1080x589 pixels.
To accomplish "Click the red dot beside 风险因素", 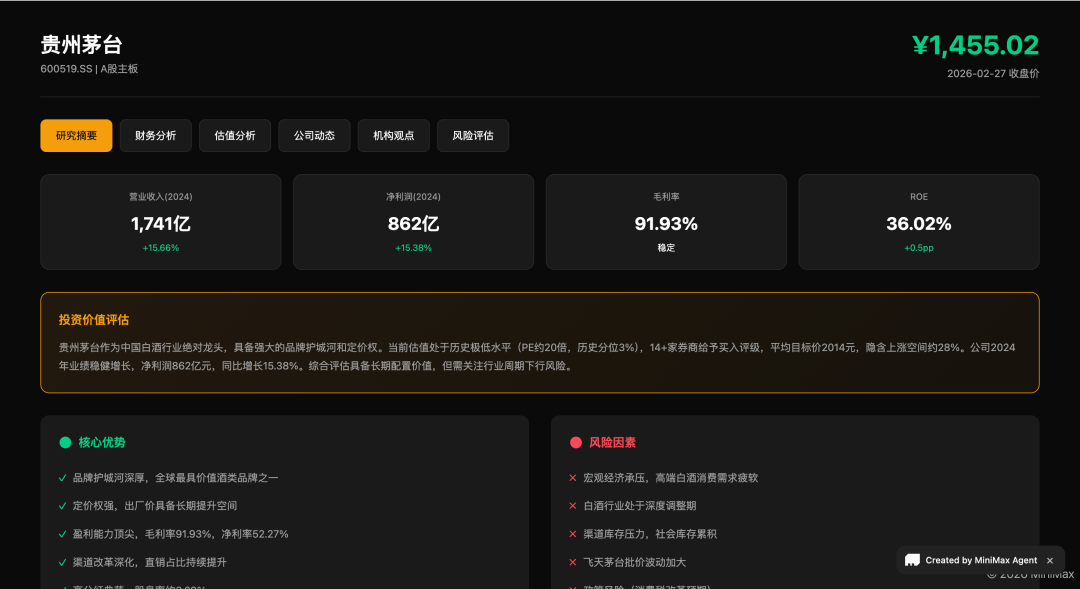I will coord(576,442).
